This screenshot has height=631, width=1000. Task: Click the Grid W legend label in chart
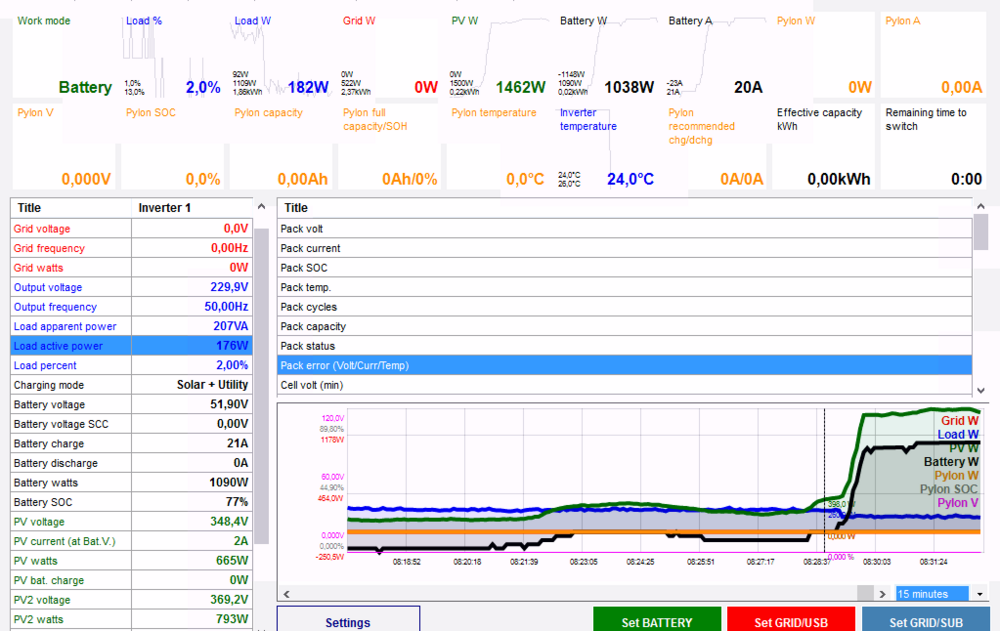958,421
